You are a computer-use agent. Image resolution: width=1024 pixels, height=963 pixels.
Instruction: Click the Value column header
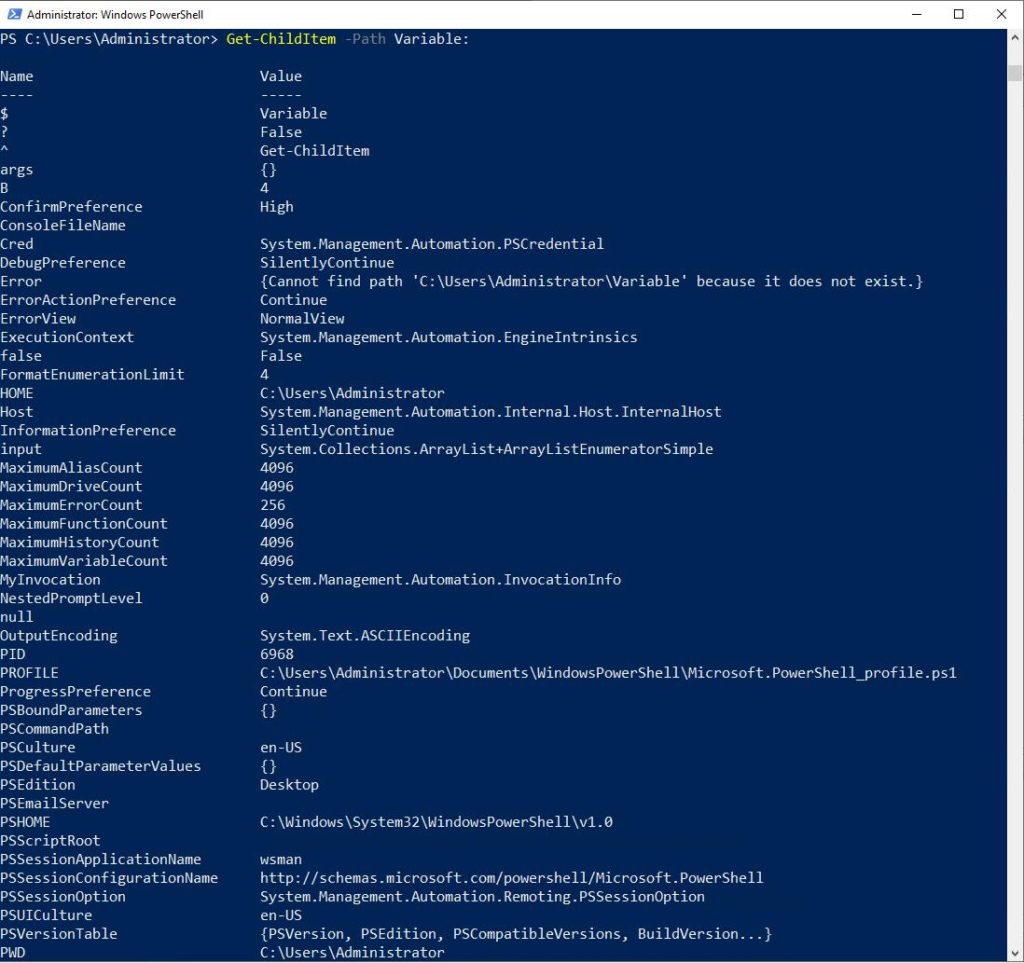pyautogui.click(x=281, y=76)
